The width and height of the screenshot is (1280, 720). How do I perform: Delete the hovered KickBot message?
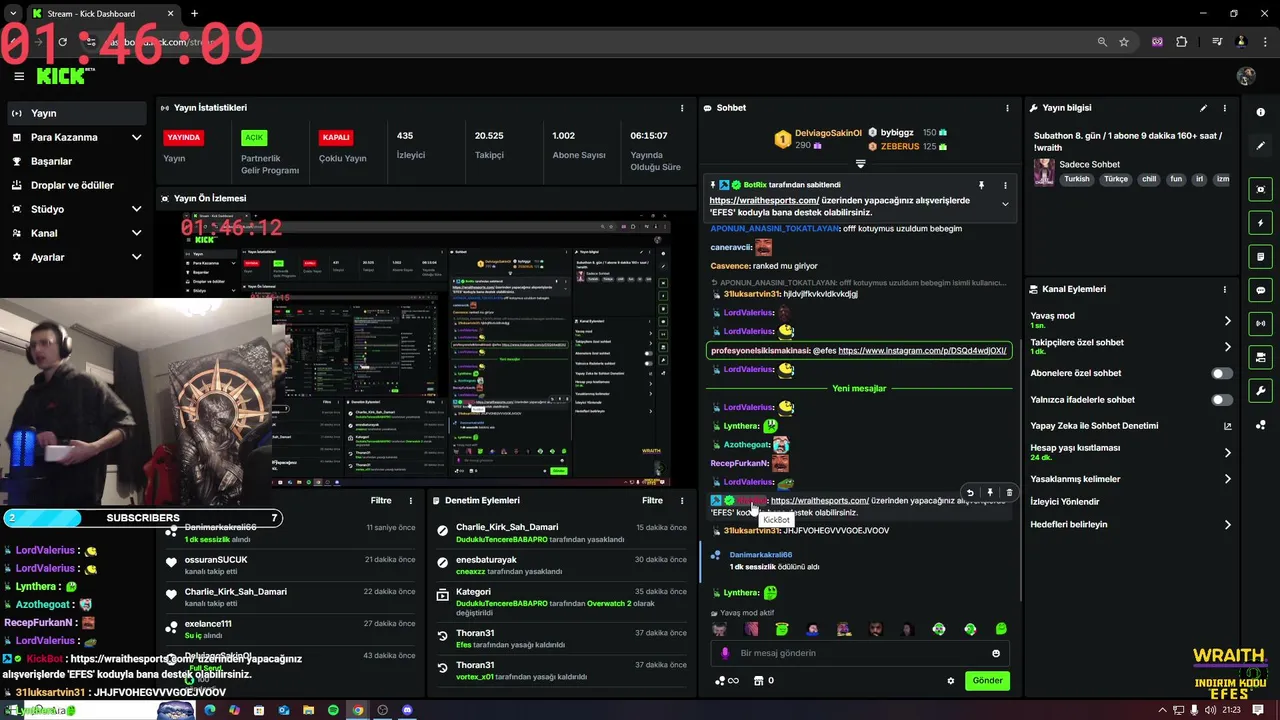[1009, 492]
